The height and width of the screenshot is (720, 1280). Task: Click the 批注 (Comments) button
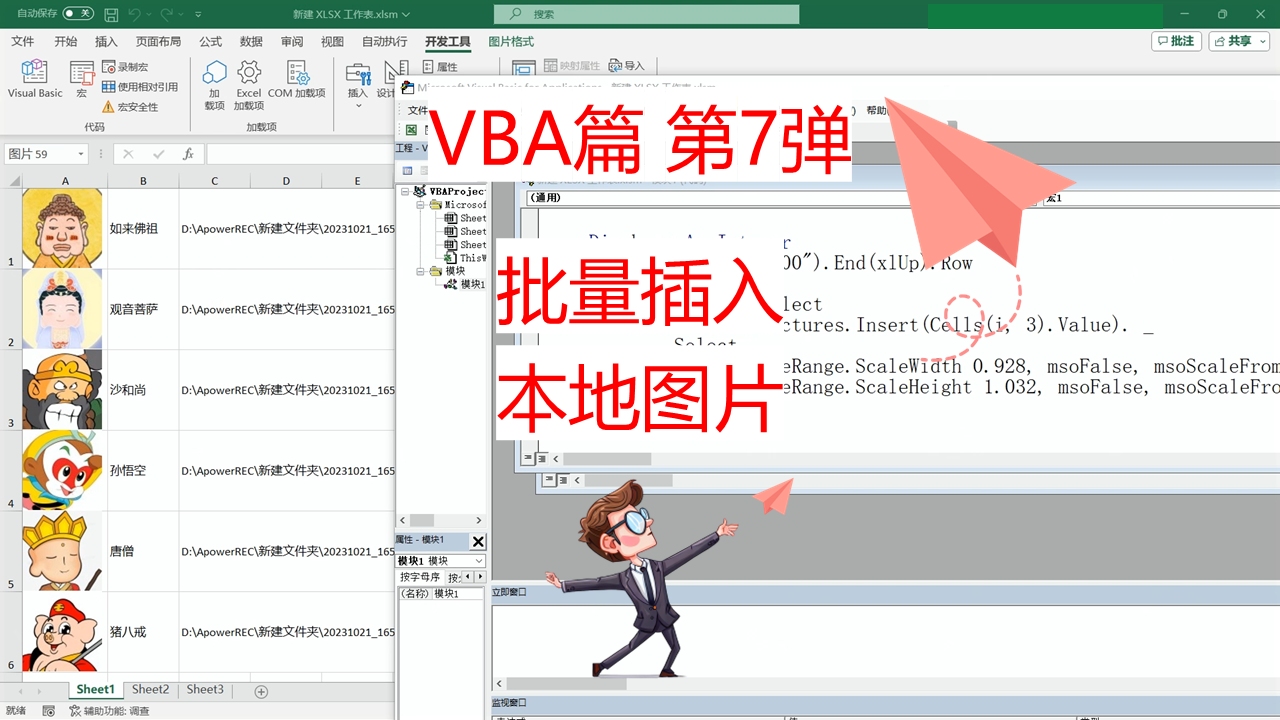[x=1177, y=41]
